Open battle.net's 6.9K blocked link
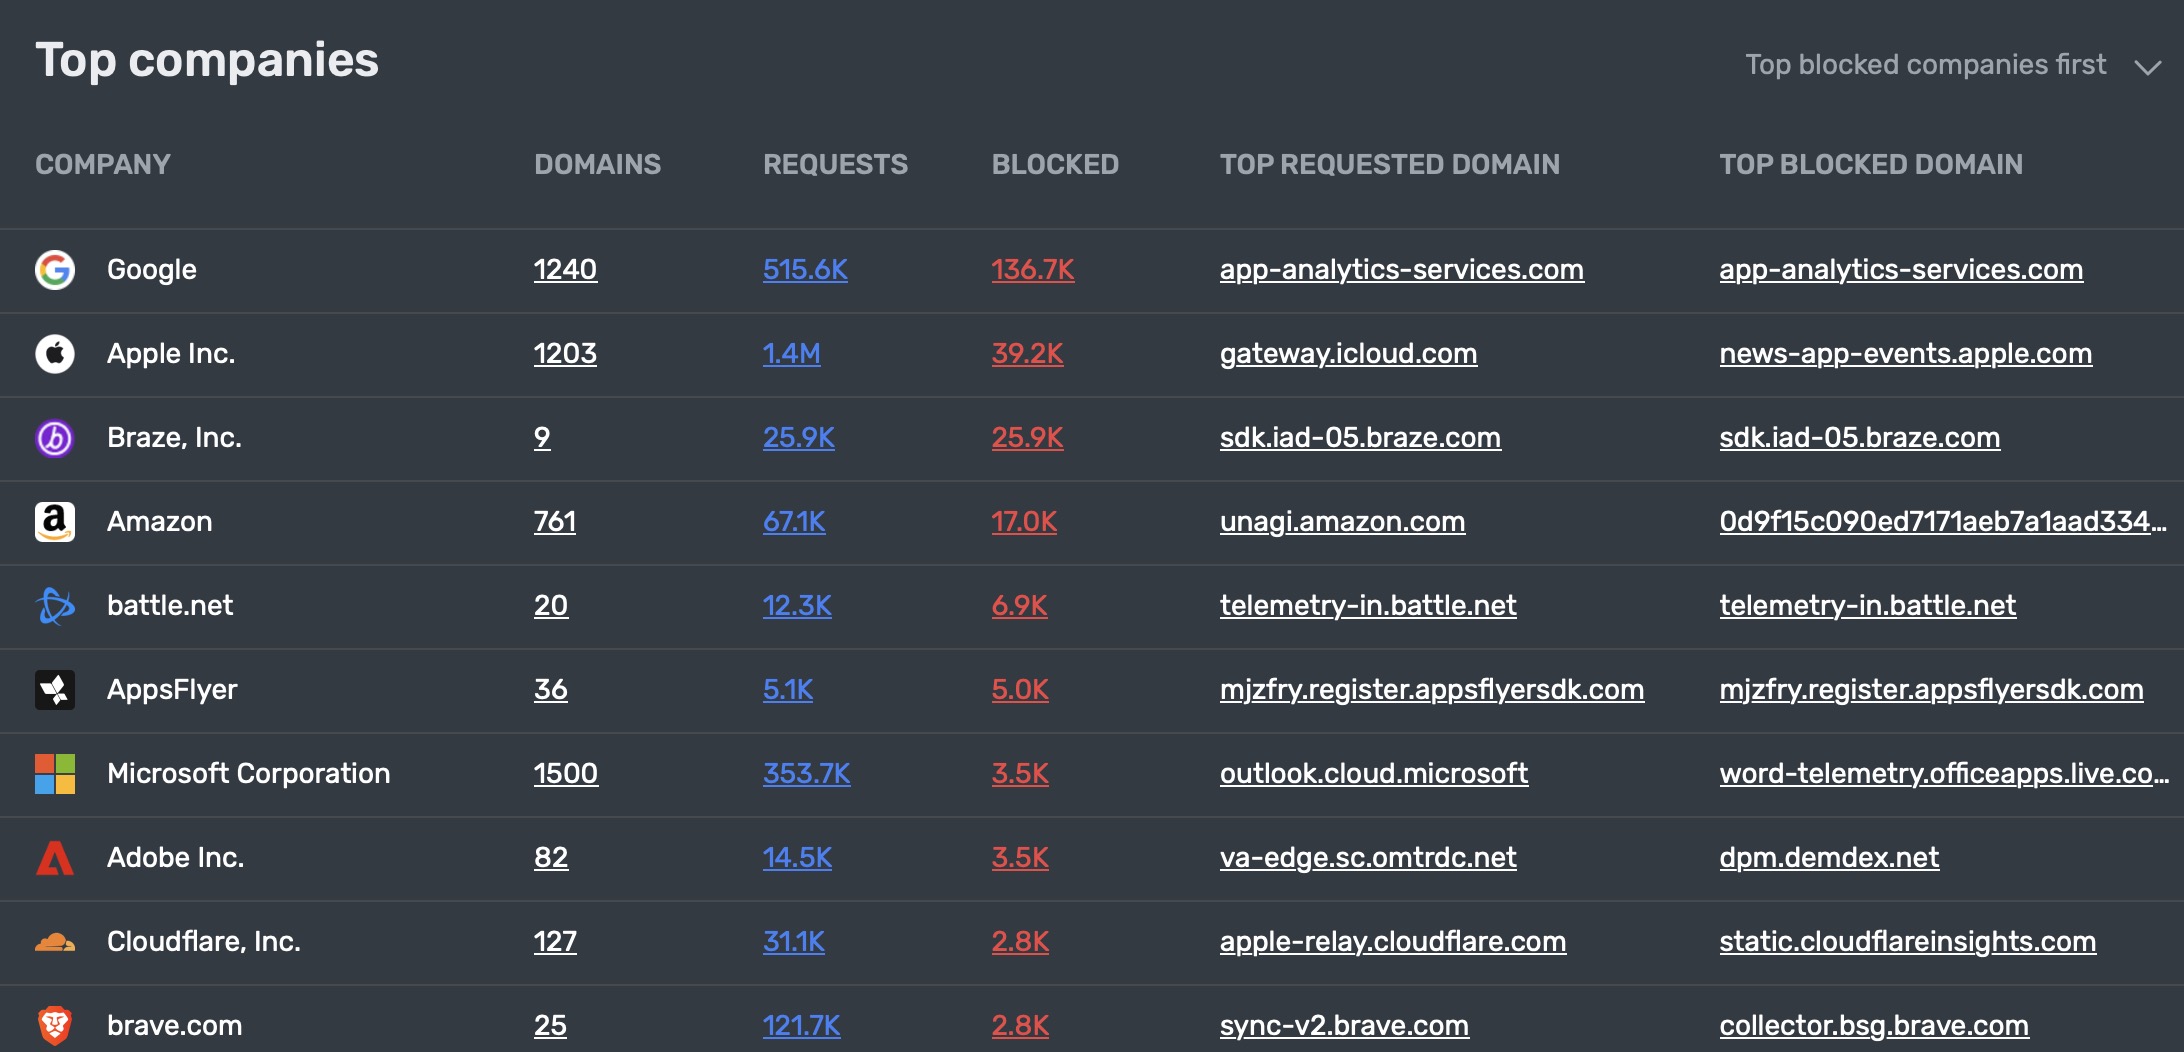Viewport: 2184px width, 1052px height. [1019, 606]
